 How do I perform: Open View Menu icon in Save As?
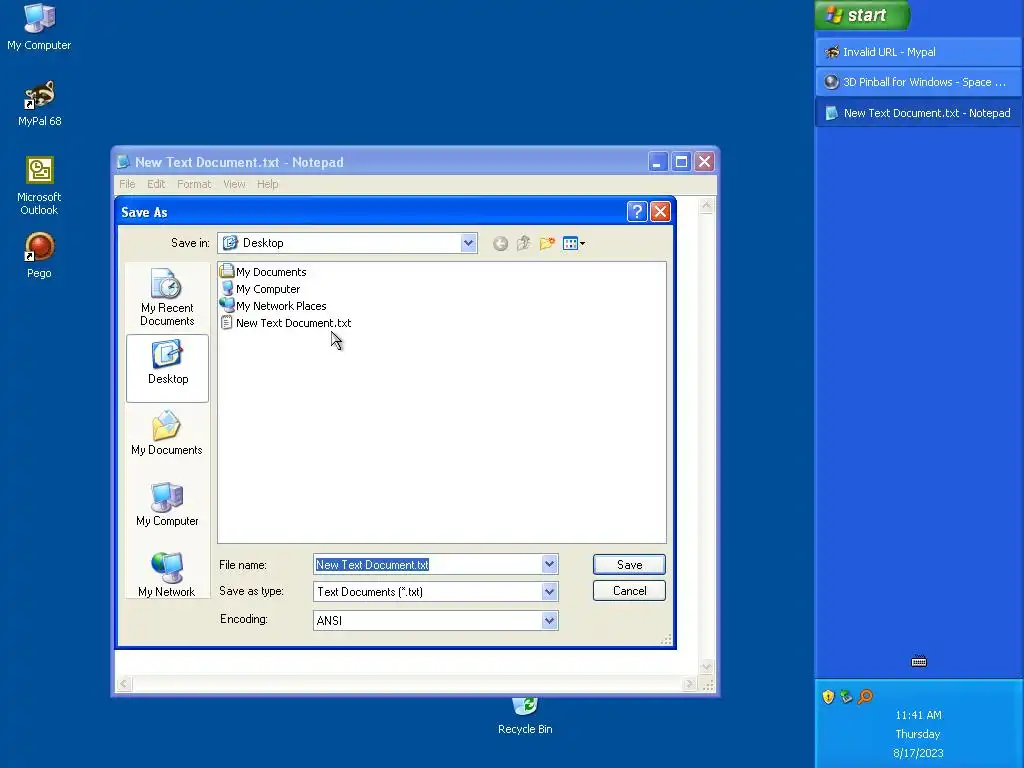(573, 244)
